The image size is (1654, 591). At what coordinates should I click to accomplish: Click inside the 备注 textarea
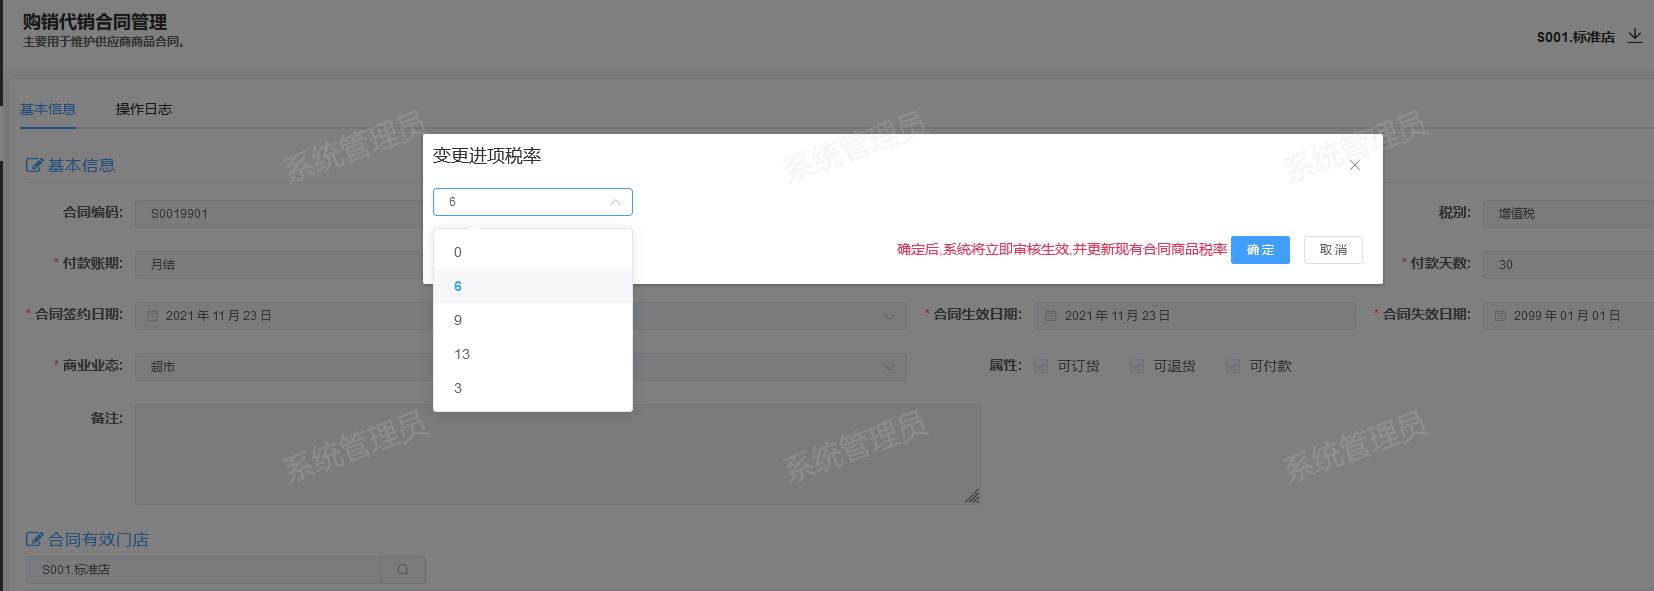pos(558,454)
